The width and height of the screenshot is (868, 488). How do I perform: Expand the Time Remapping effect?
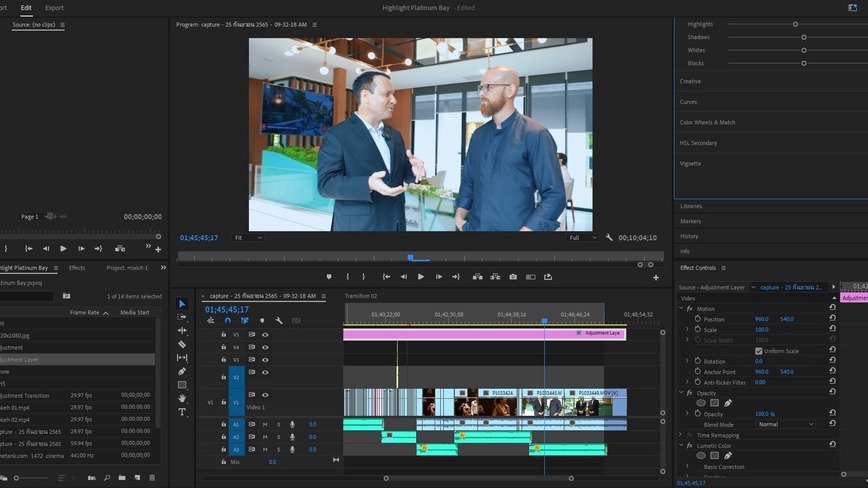click(x=681, y=435)
